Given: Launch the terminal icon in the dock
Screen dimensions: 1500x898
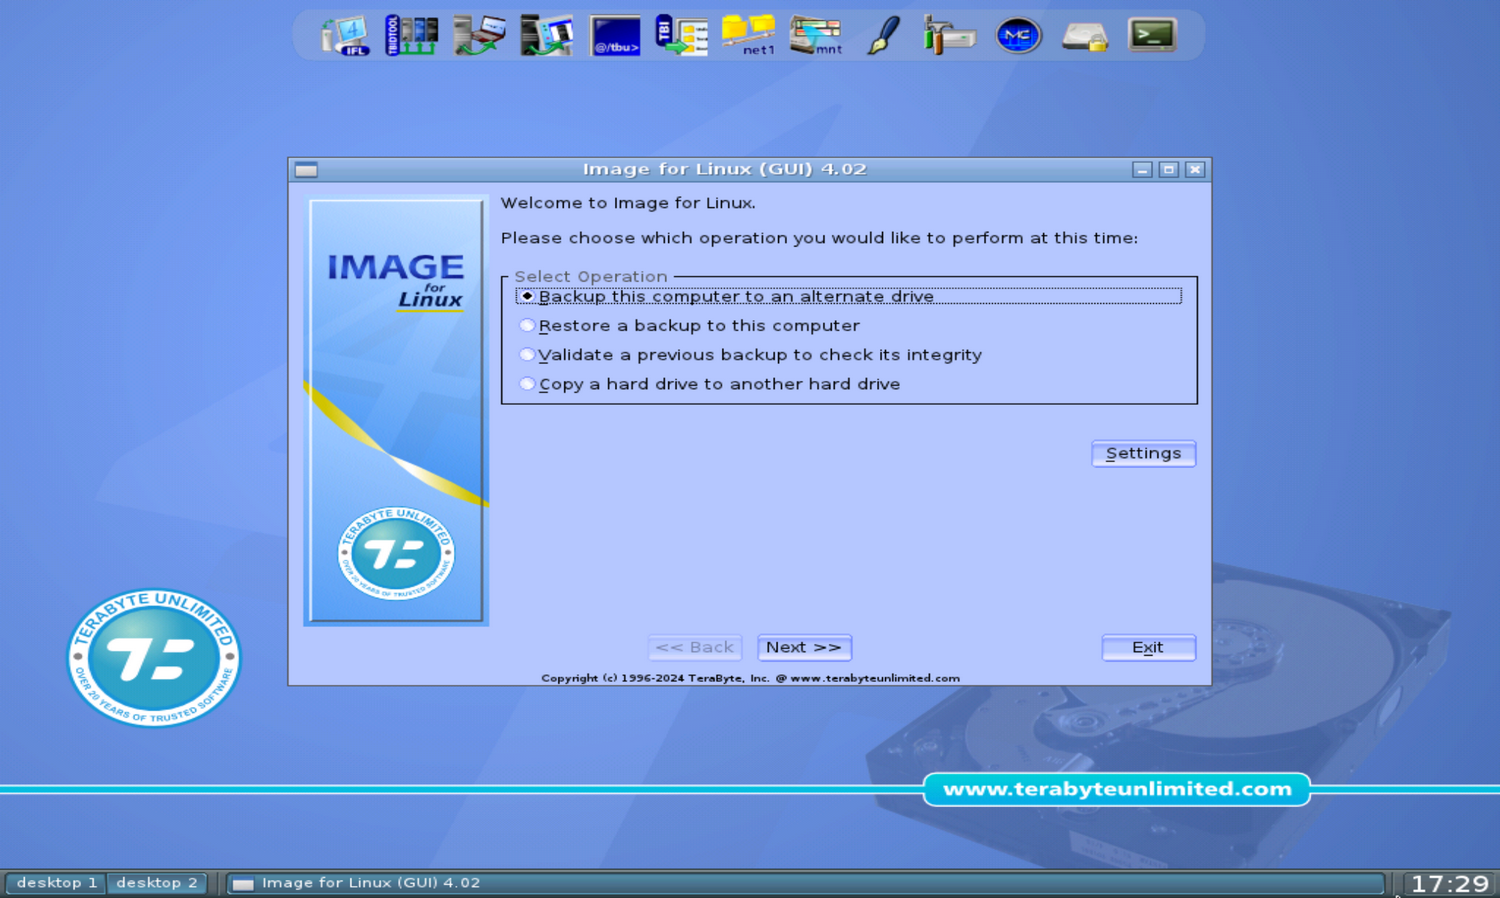Looking at the screenshot, I should (1152, 36).
